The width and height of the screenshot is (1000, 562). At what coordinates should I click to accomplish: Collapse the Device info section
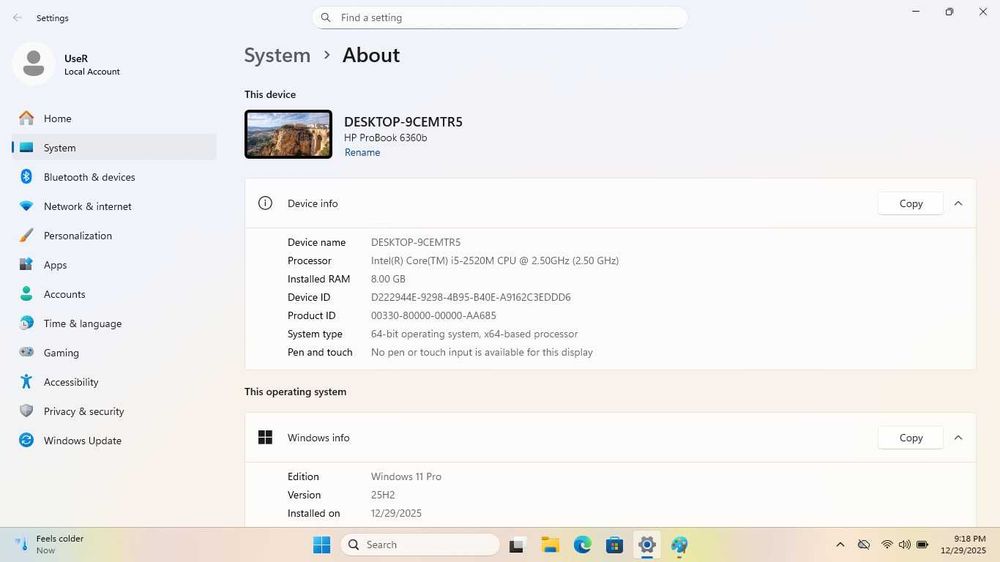pyautogui.click(x=958, y=203)
